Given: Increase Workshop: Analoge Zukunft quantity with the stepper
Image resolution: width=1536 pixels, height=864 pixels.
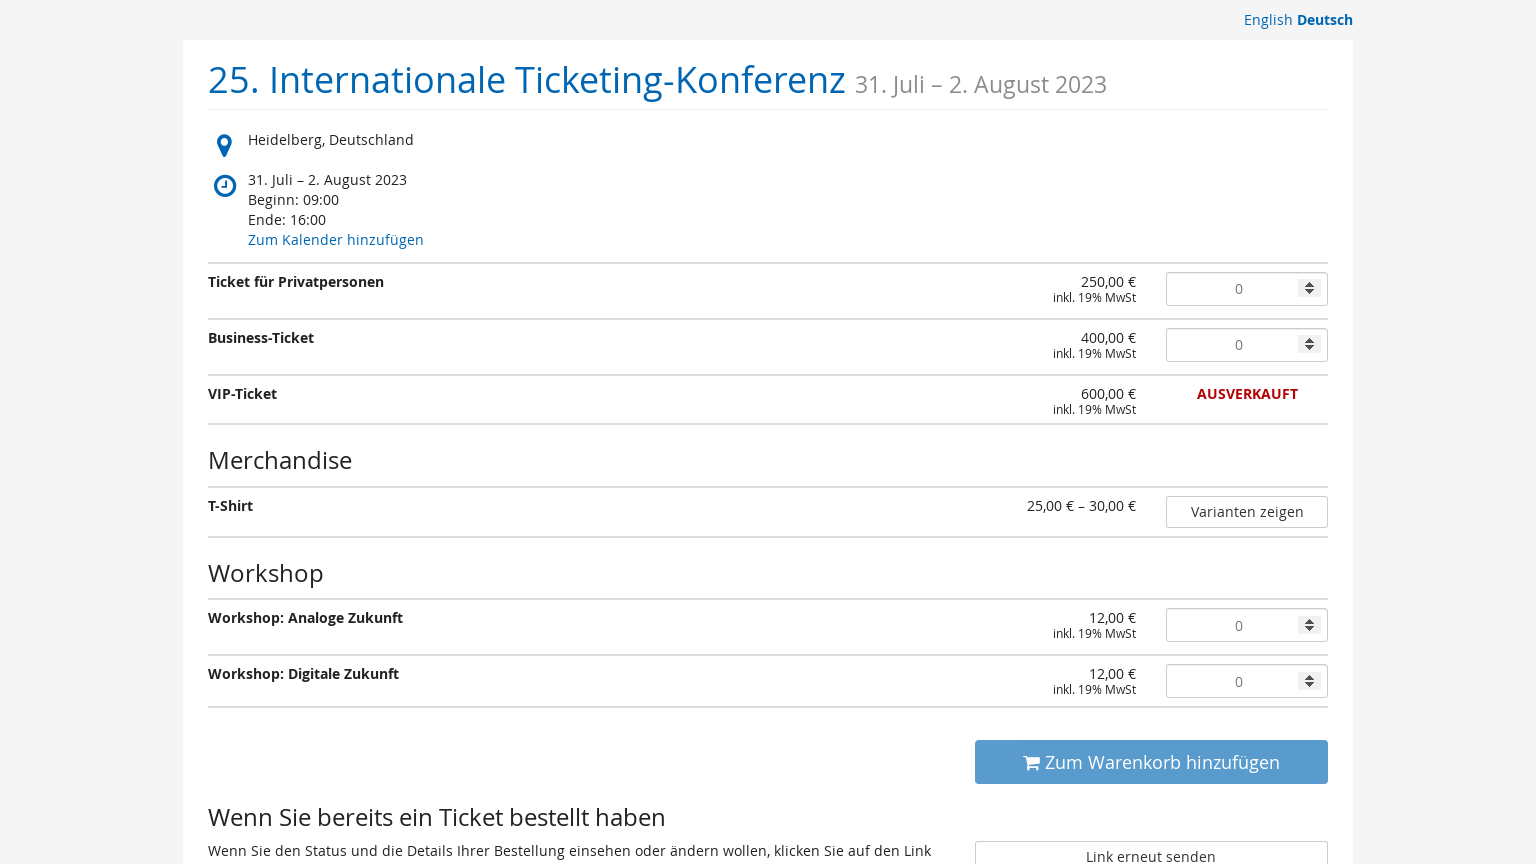Looking at the screenshot, I should pos(1309,621).
